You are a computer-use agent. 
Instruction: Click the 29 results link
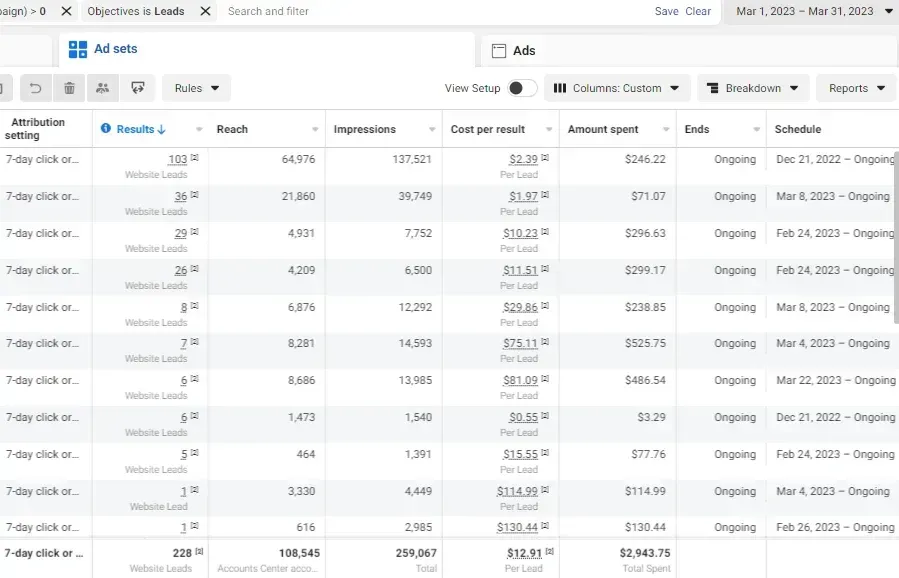click(x=181, y=233)
